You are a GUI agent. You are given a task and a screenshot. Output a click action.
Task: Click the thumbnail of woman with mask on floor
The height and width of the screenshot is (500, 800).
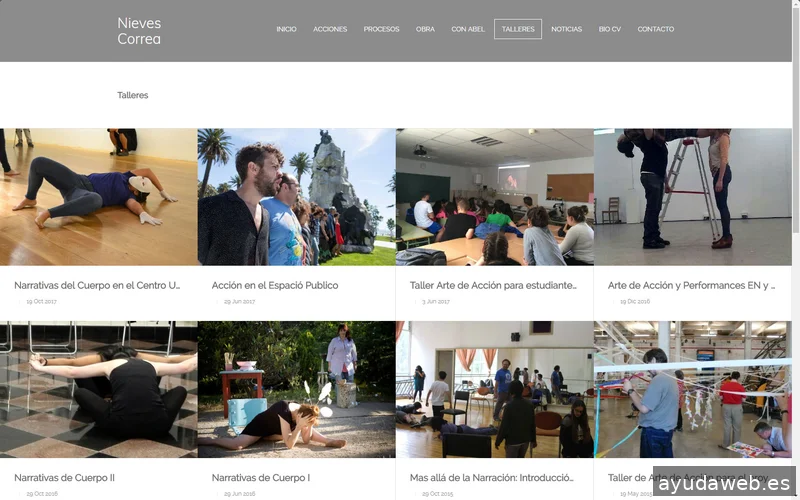click(98, 197)
